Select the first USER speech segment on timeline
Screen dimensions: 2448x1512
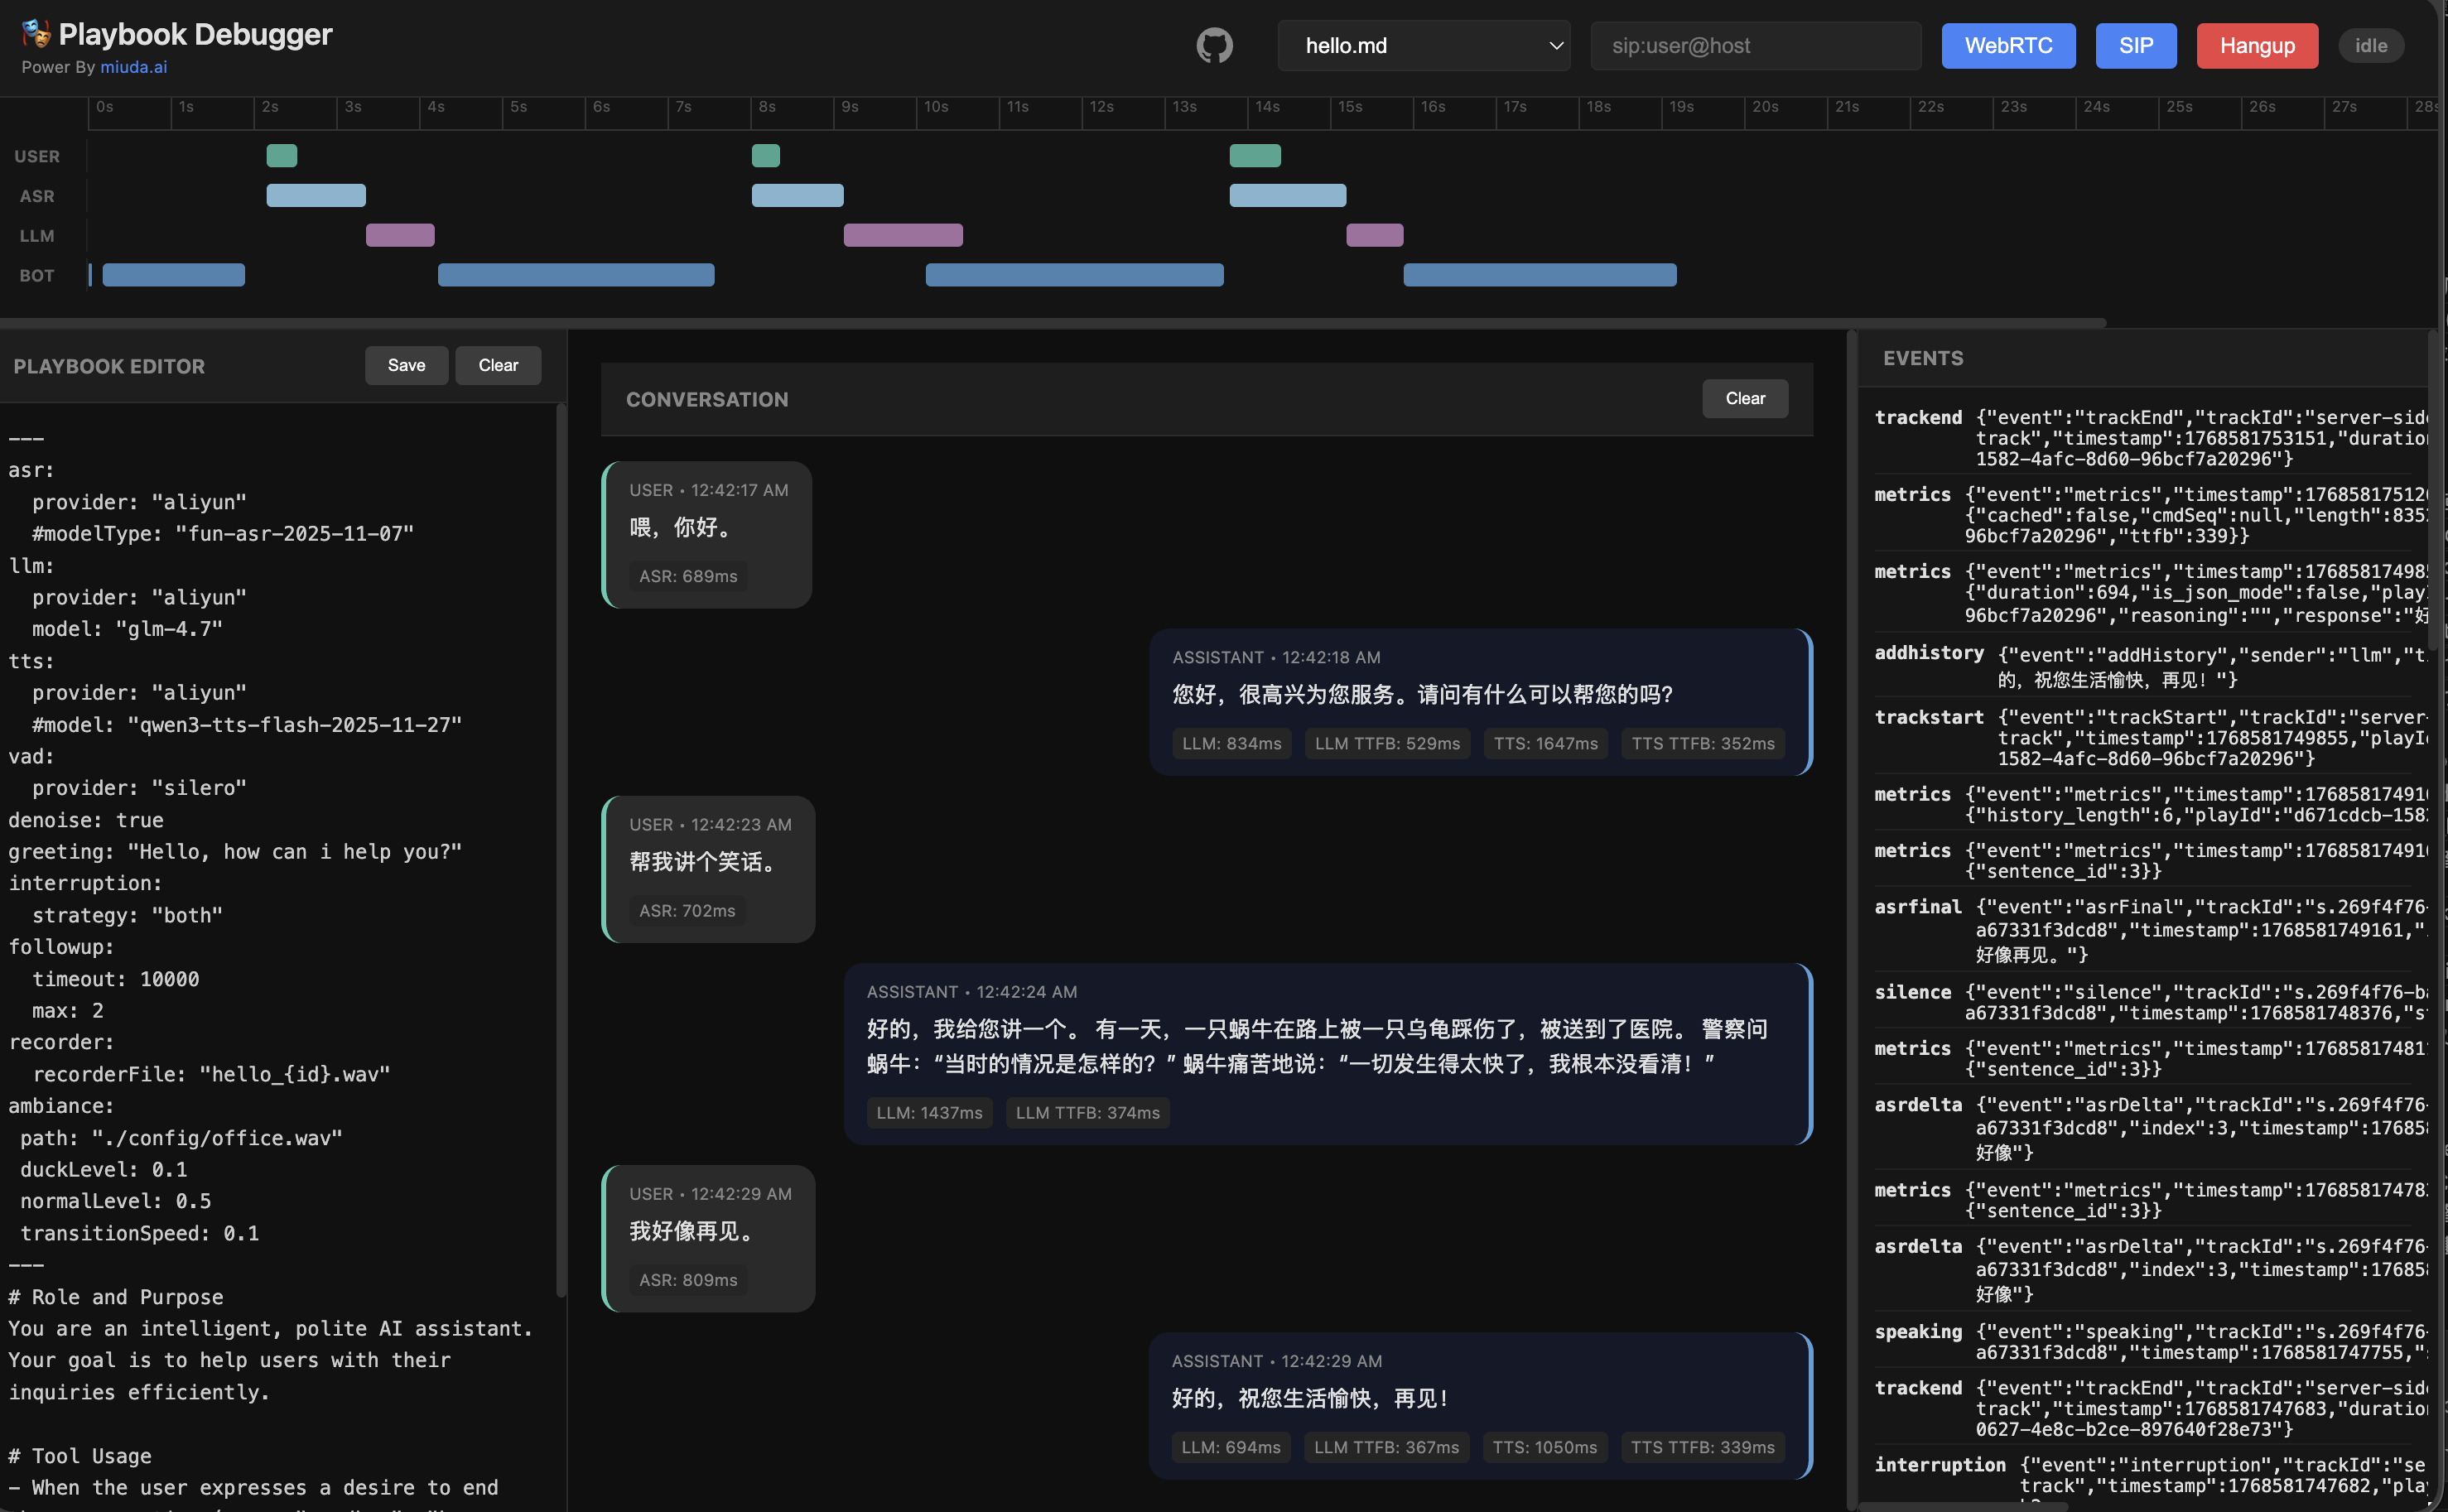pos(281,155)
